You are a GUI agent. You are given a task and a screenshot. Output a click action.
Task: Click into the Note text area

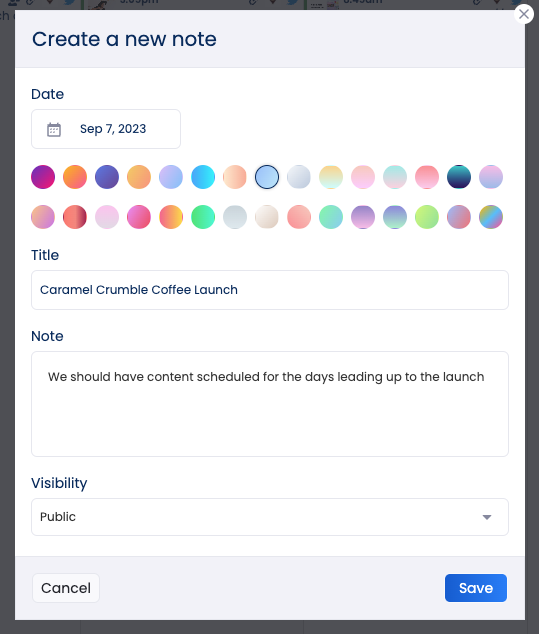[x=270, y=404]
